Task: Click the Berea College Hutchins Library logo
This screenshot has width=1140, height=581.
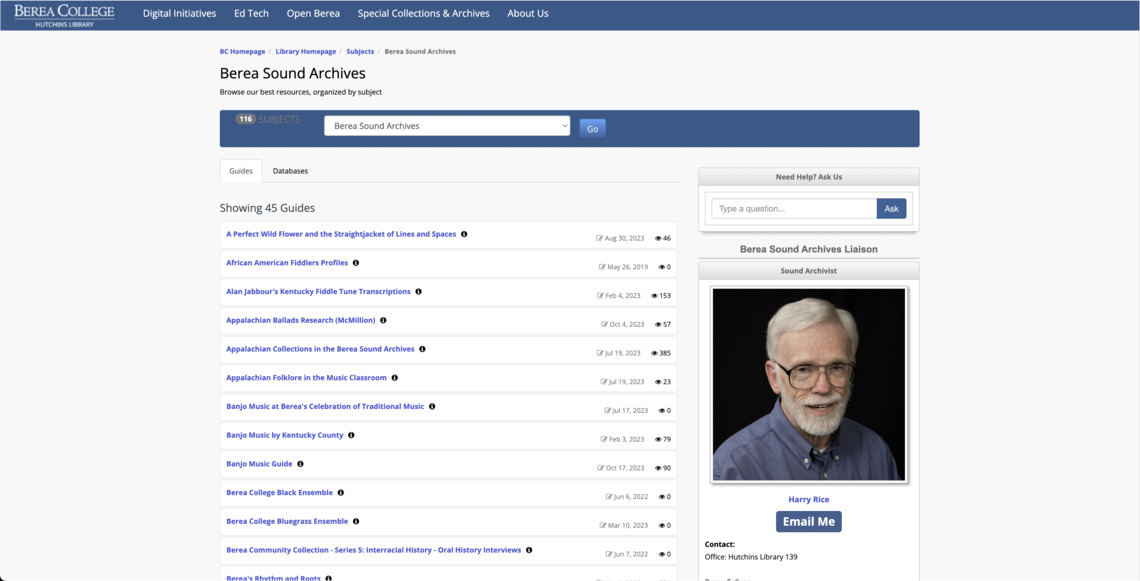Action: tap(64, 14)
